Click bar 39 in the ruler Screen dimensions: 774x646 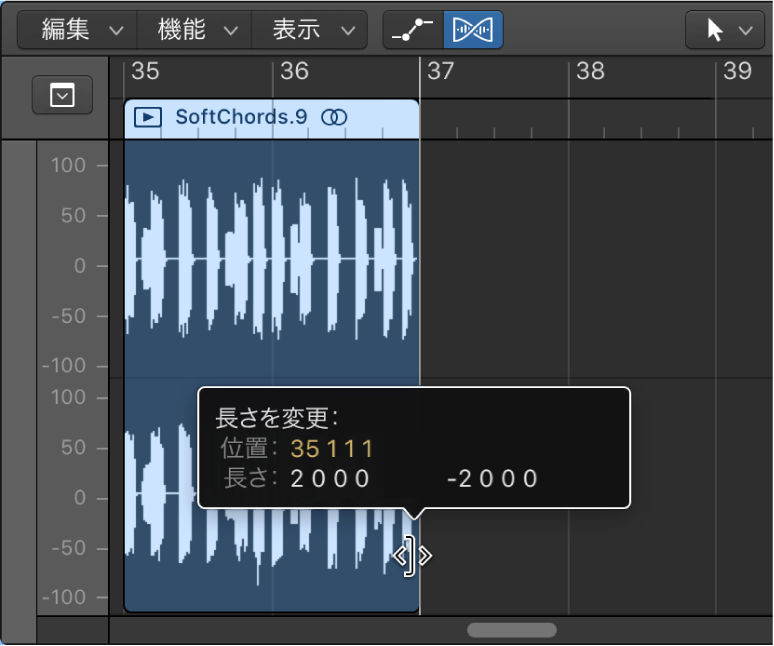click(x=737, y=71)
